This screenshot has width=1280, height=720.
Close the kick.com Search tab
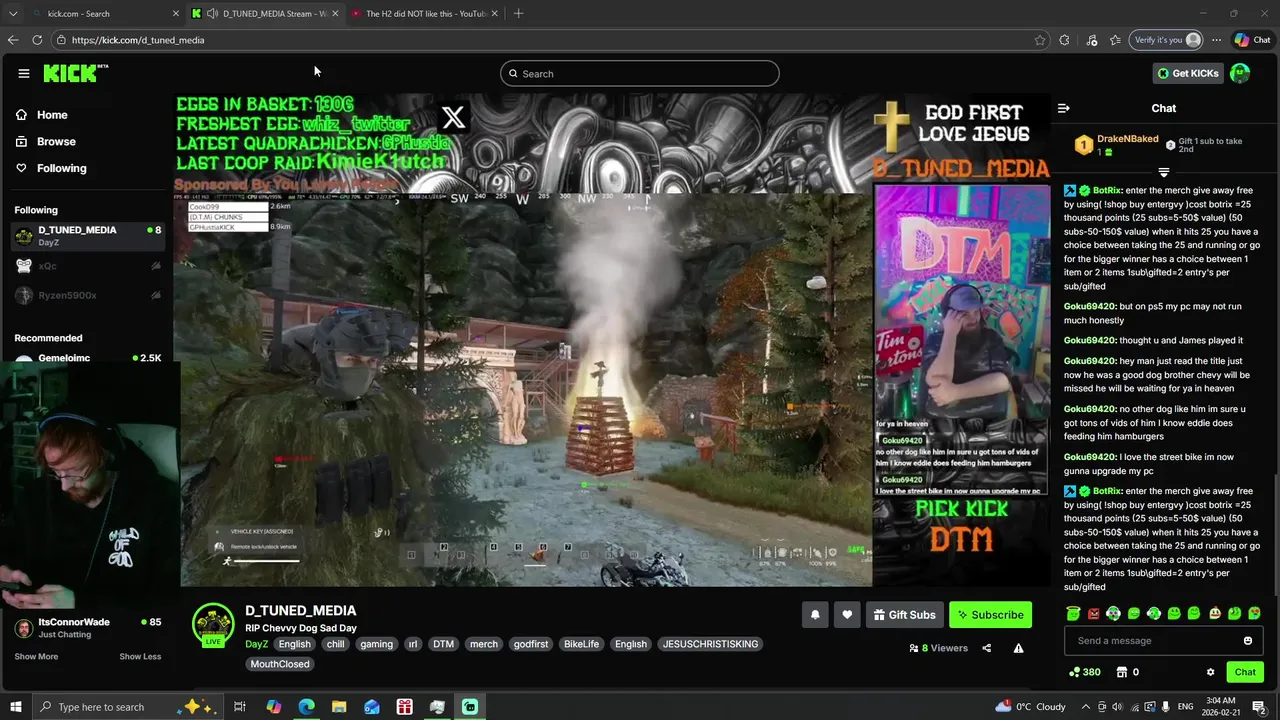coord(176,14)
